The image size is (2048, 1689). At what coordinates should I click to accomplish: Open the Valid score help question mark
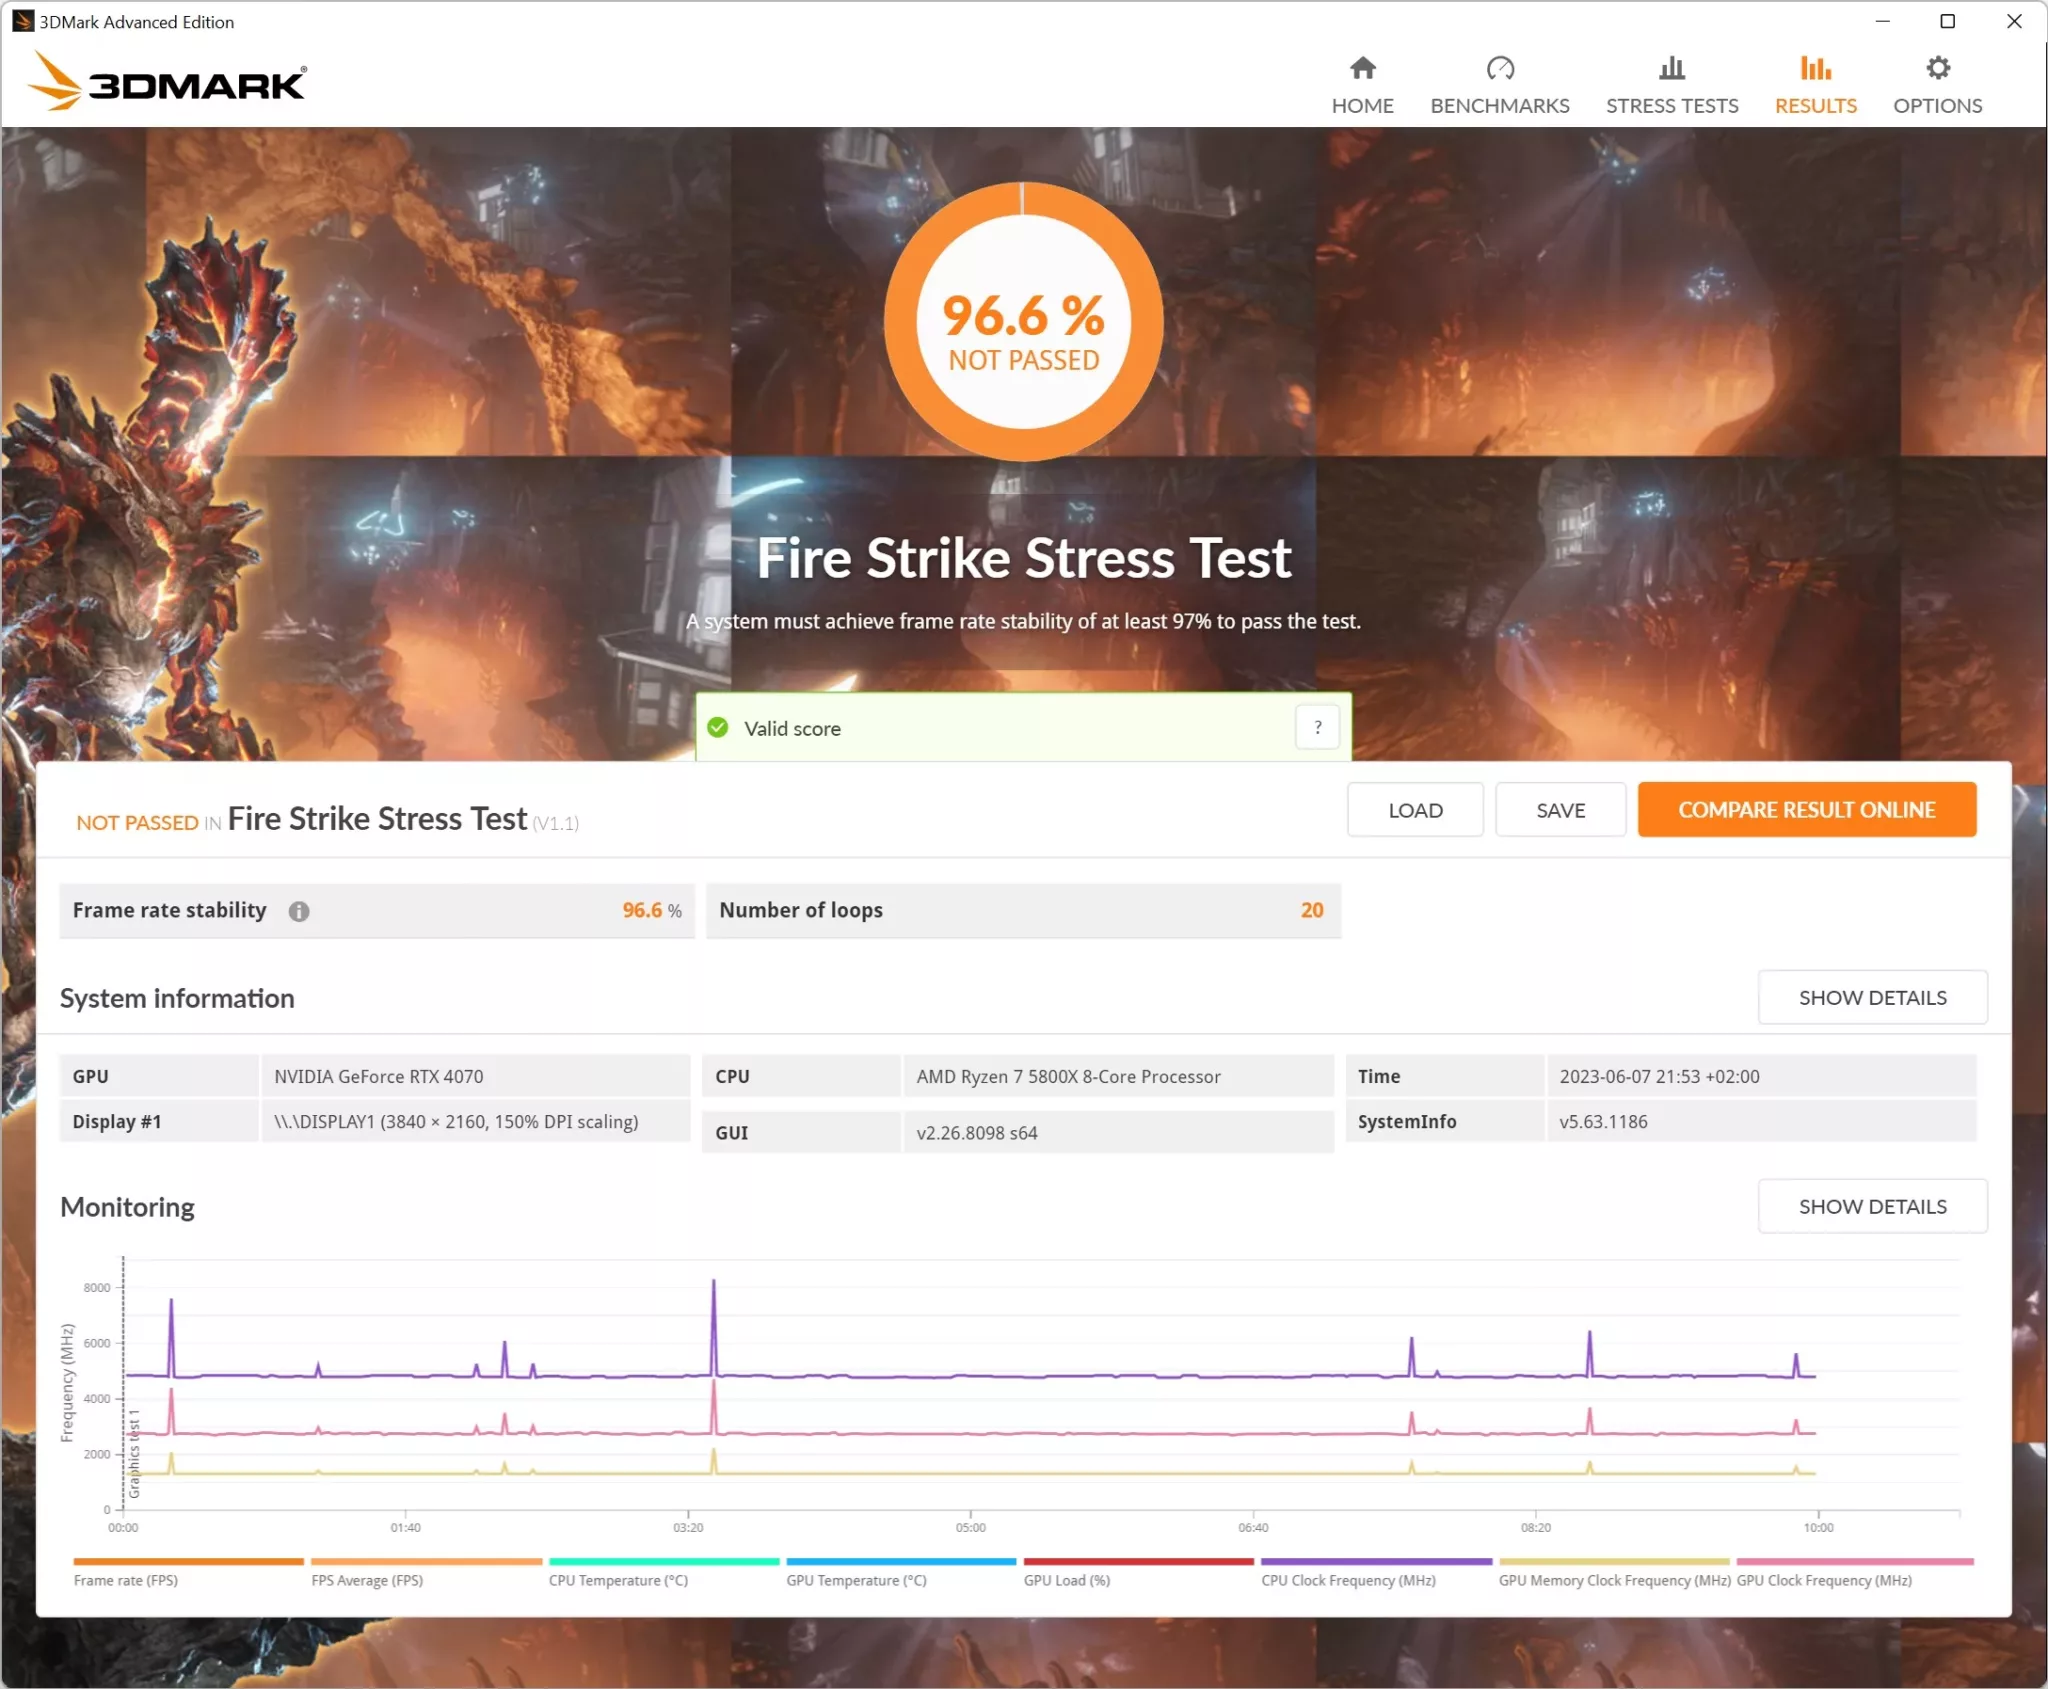[1318, 727]
